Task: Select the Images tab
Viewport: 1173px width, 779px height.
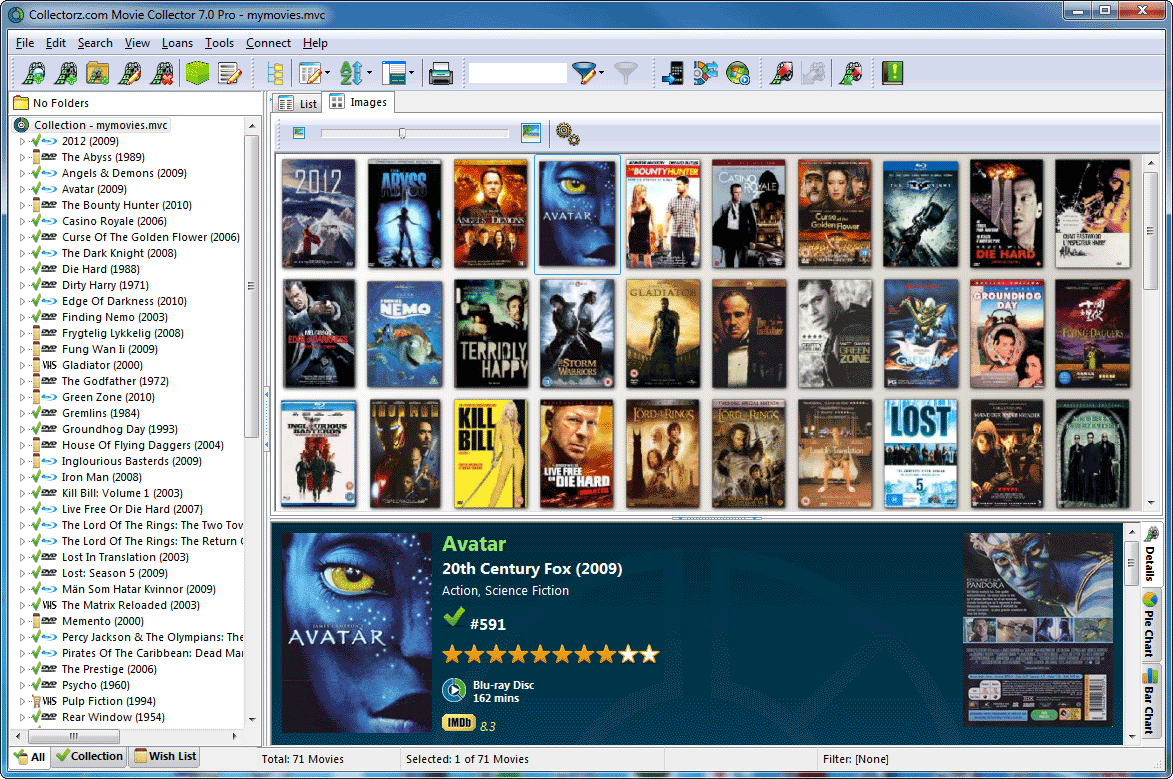Action: (x=360, y=102)
